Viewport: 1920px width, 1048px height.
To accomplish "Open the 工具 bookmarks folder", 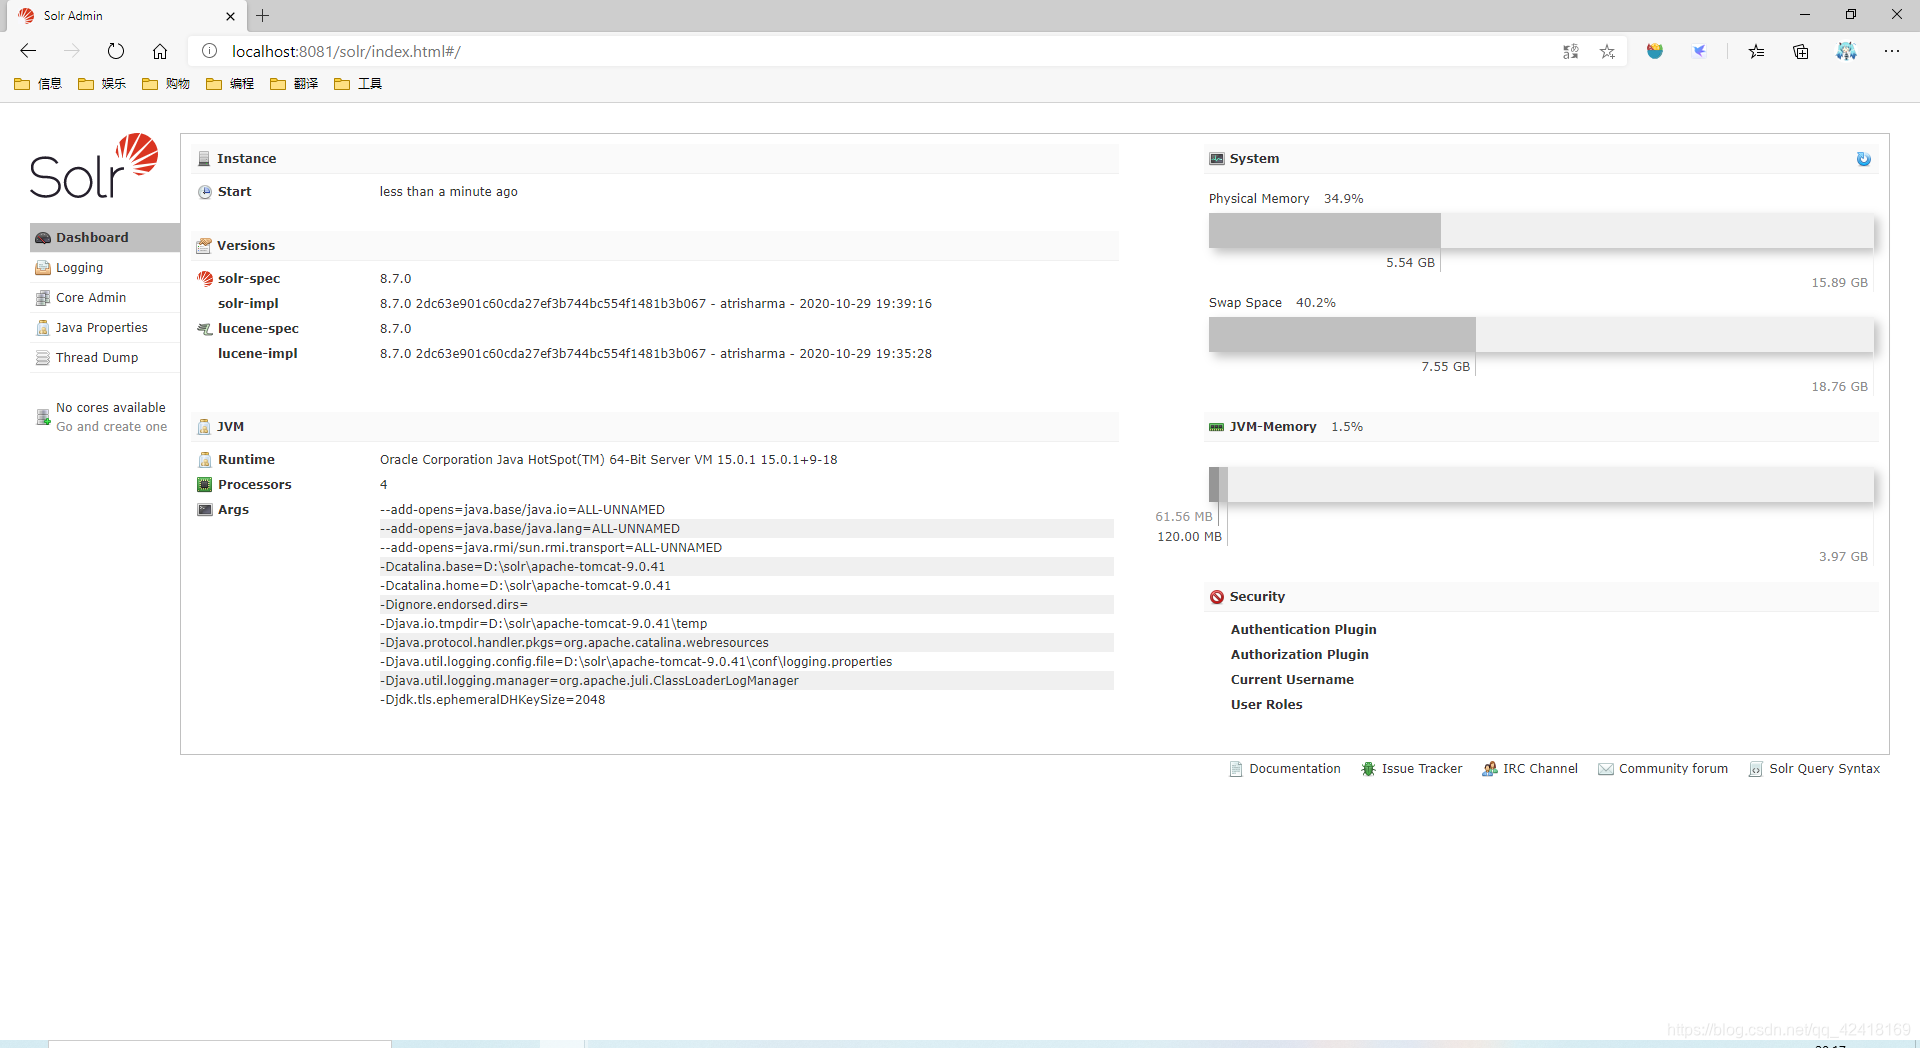I will click(358, 84).
